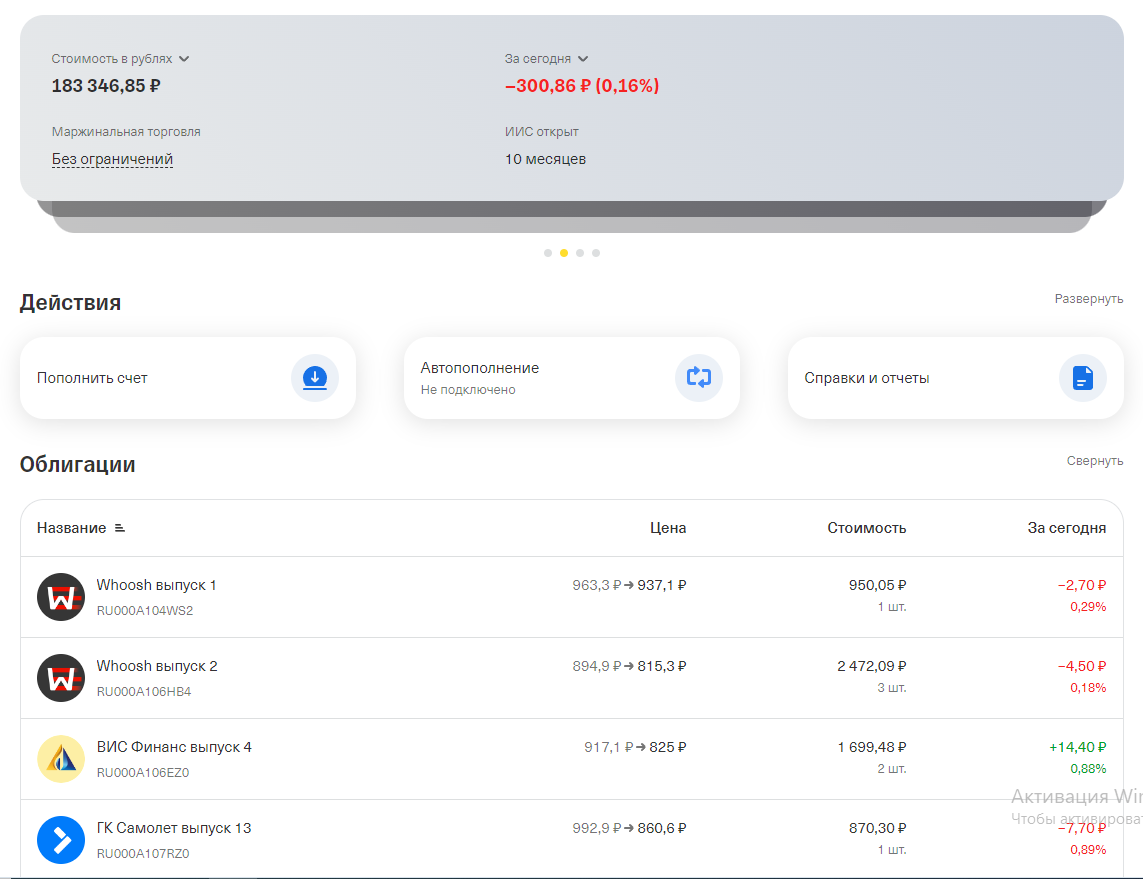
Task: Click the portfolio value 183 346,85 ₽
Action: tap(106, 86)
